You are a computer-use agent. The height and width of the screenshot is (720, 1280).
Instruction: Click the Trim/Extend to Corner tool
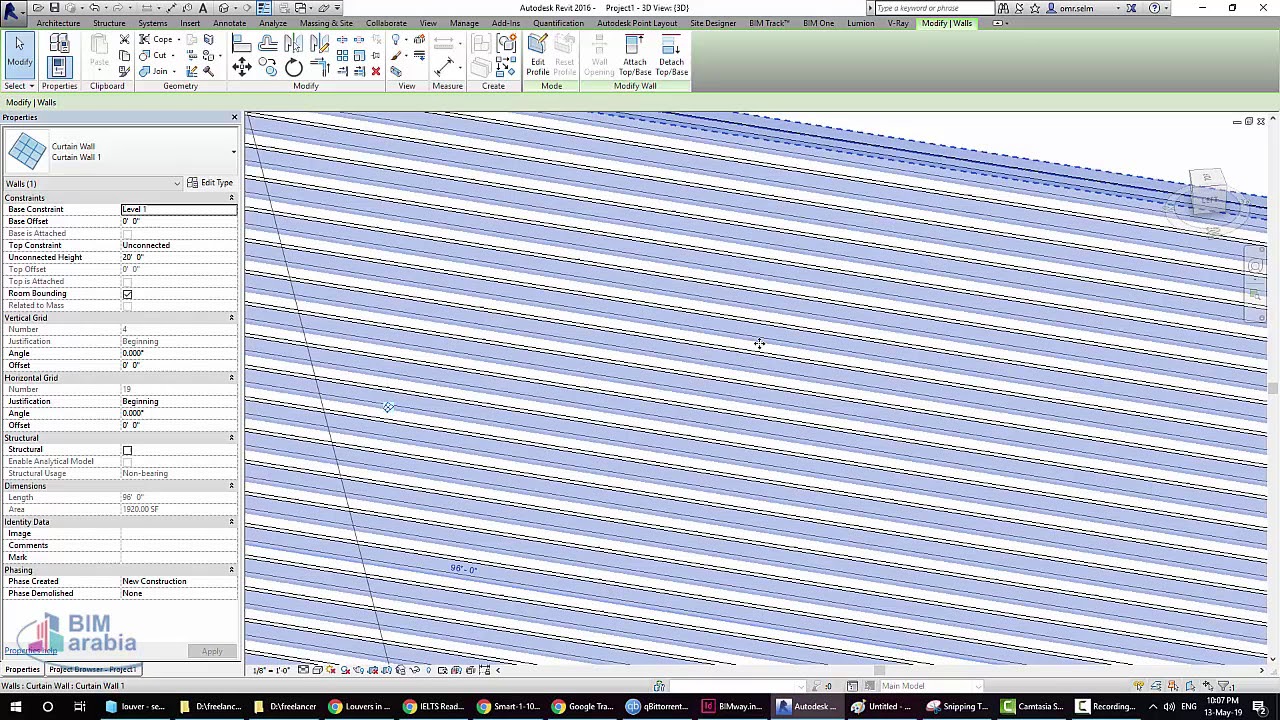click(319, 67)
